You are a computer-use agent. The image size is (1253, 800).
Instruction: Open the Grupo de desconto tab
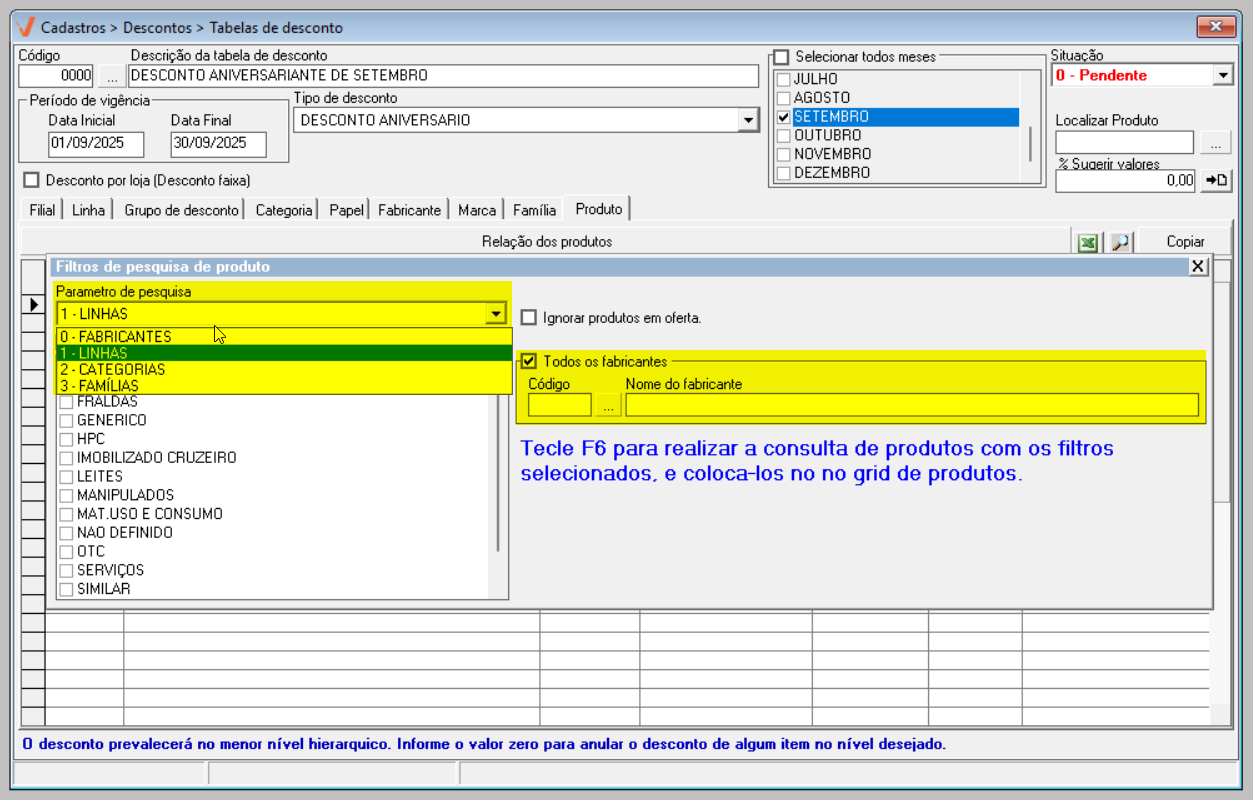click(181, 210)
